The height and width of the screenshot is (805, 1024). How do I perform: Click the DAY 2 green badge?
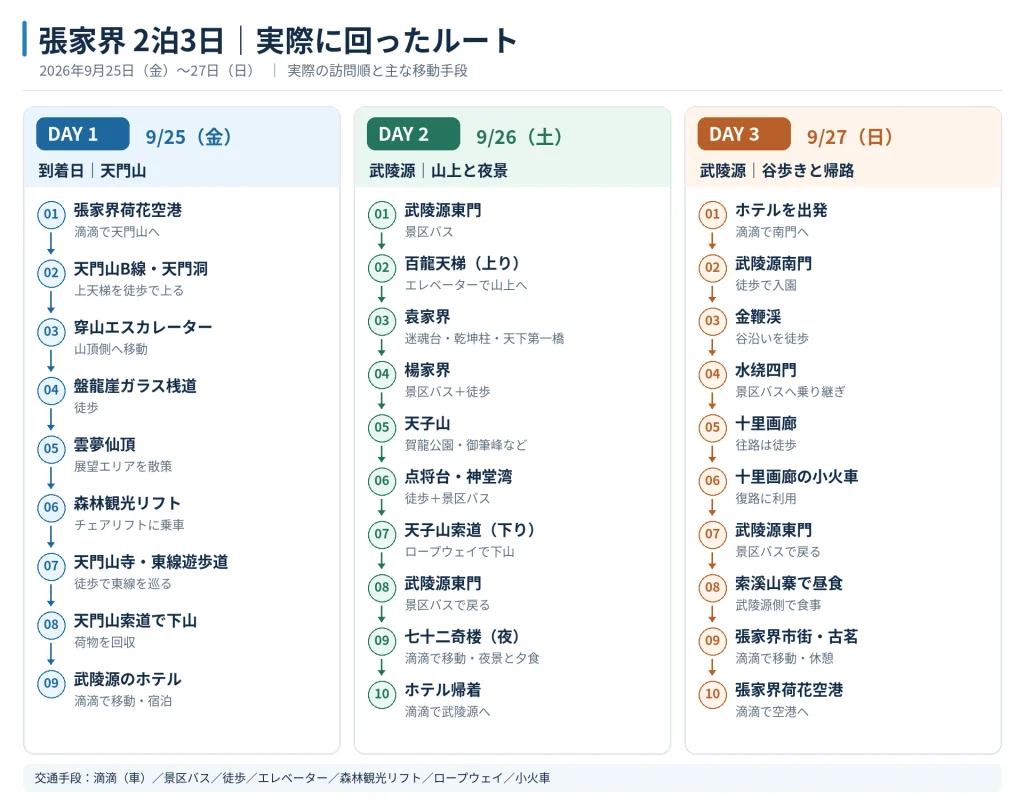413,134
